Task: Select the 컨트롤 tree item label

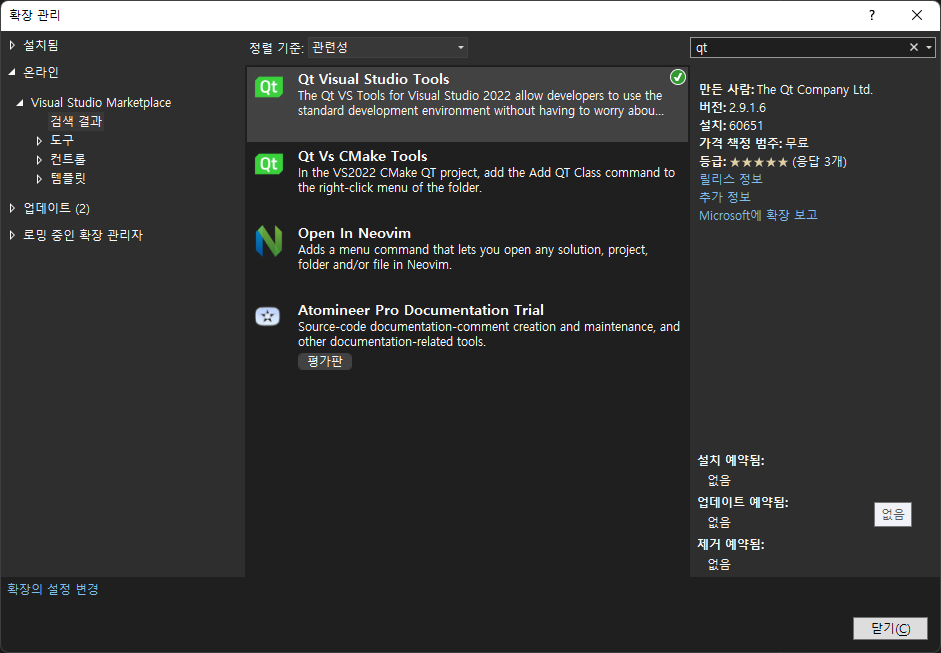Action: [68, 159]
